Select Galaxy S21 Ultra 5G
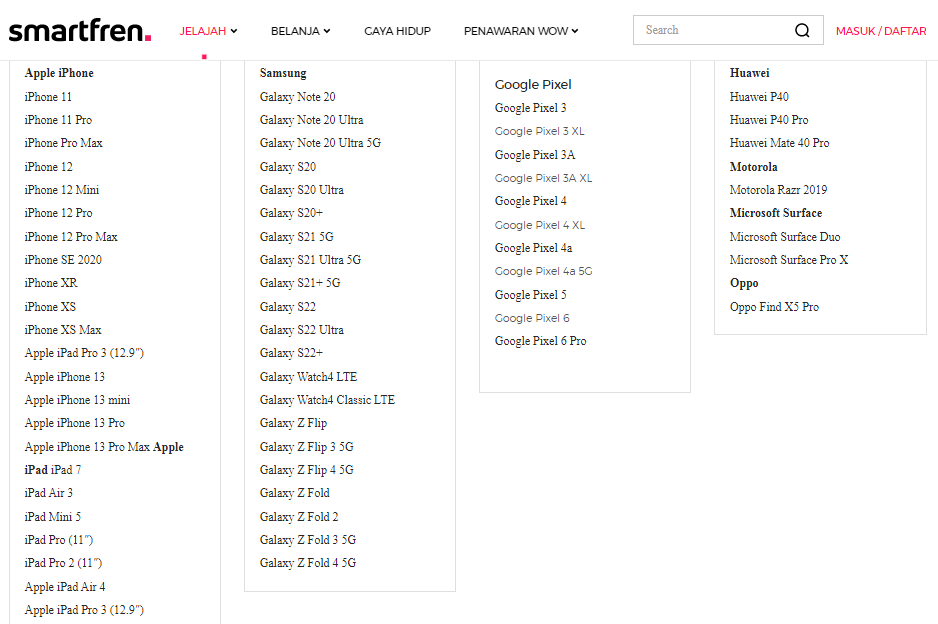938x624 pixels. tap(310, 260)
